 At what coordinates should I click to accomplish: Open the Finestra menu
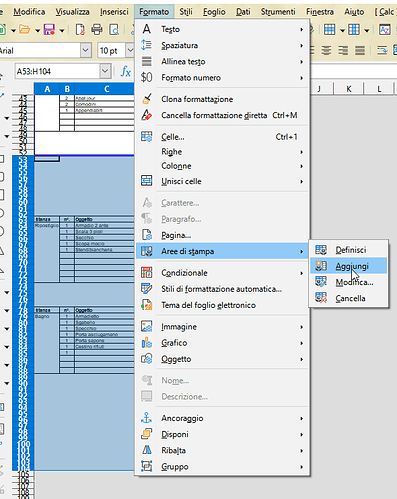tap(320, 12)
